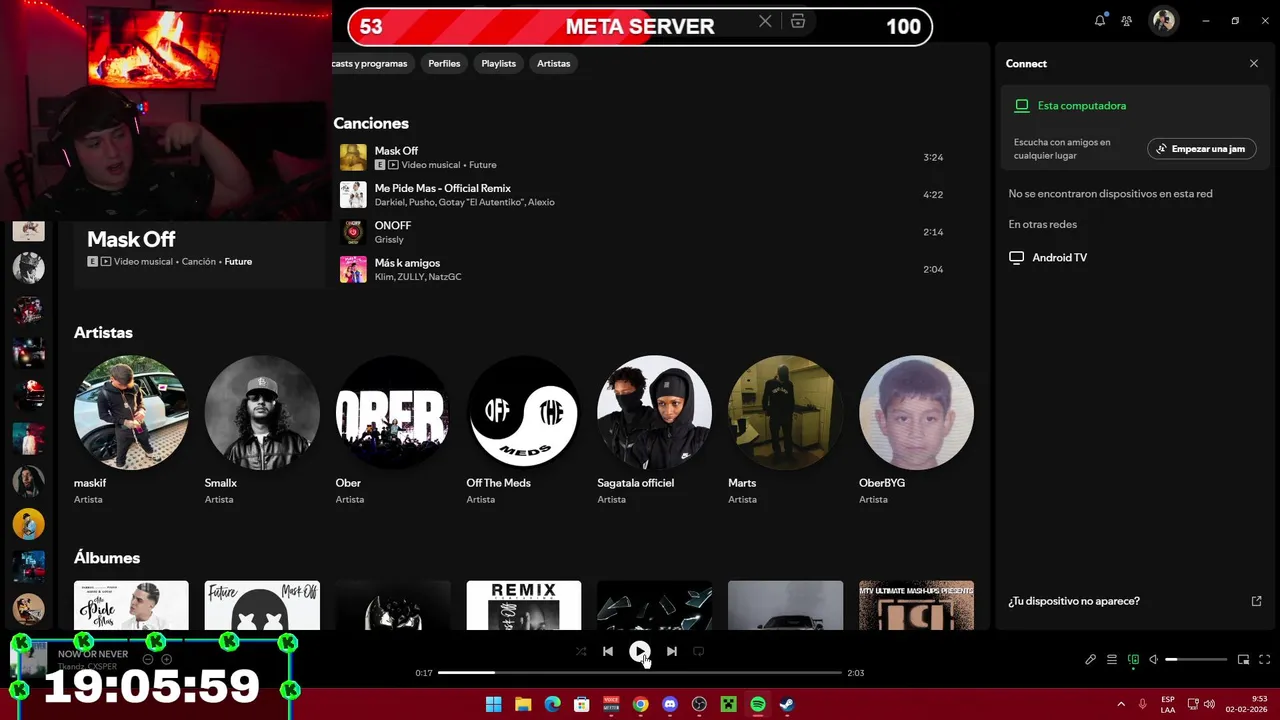This screenshot has height=720, width=1280.
Task: Open the Future link in the top result card
Action: 238,261
